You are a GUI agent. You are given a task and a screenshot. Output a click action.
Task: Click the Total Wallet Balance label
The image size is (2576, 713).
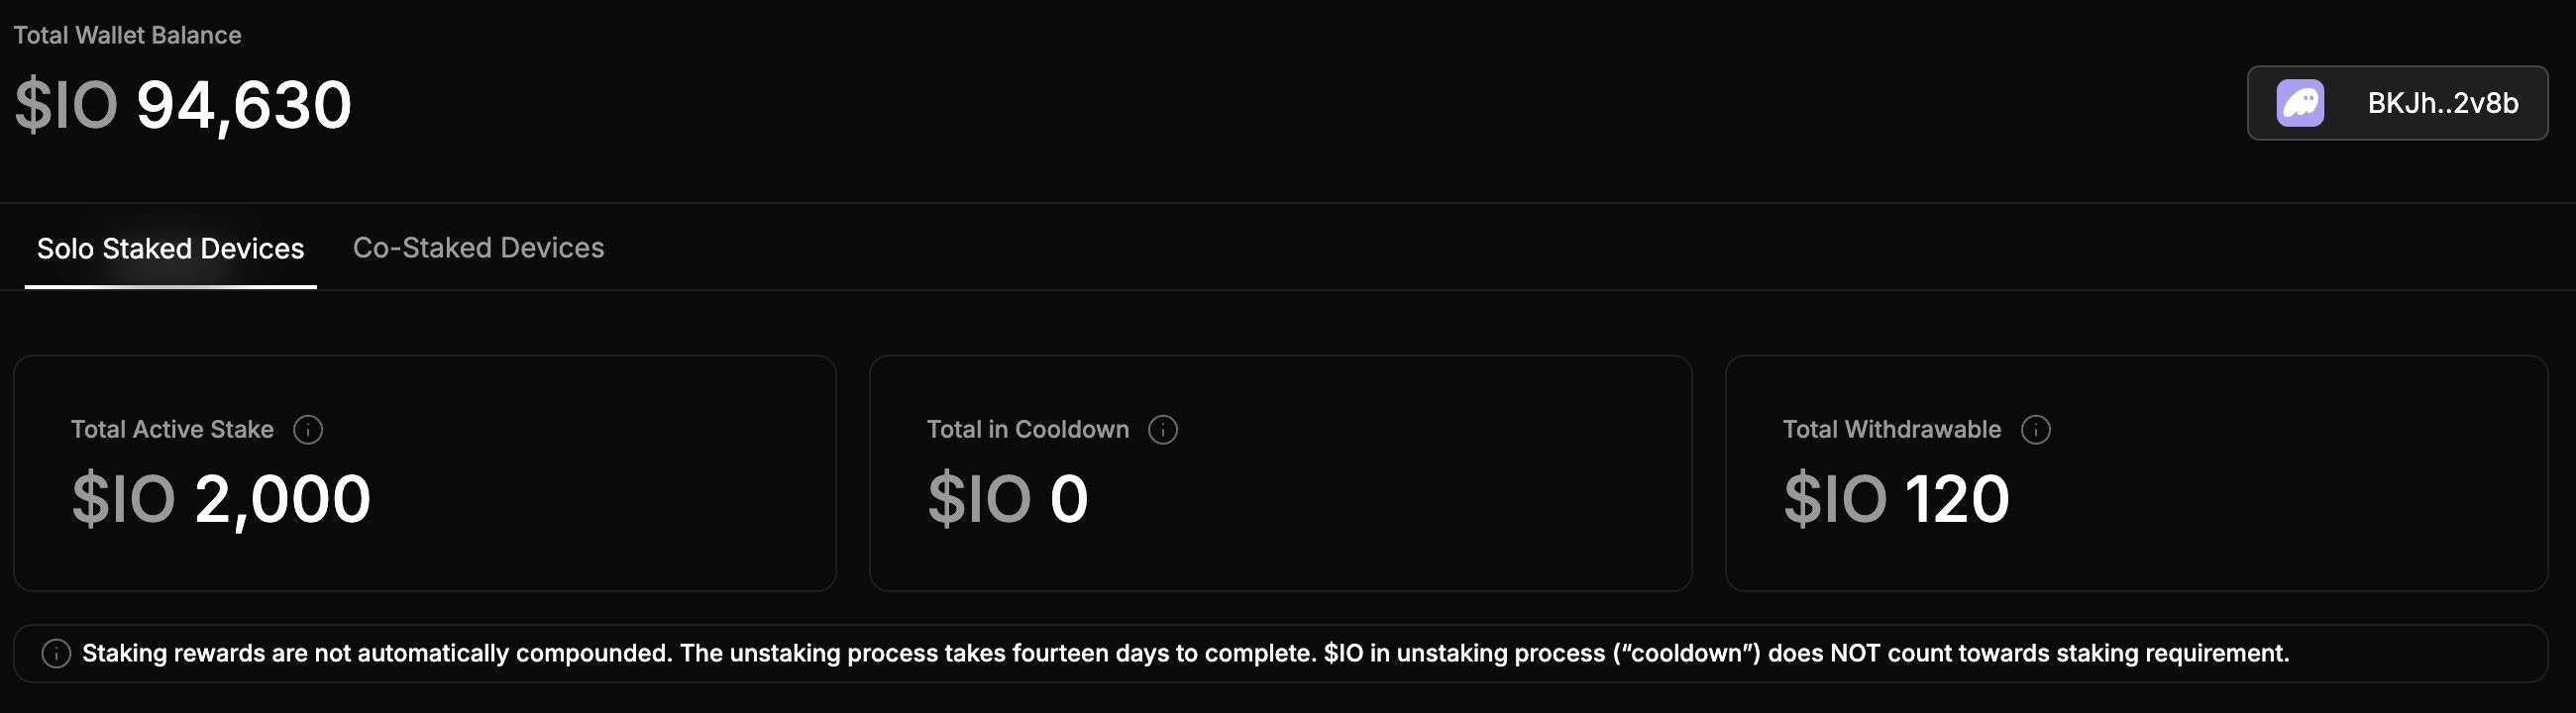[128, 35]
